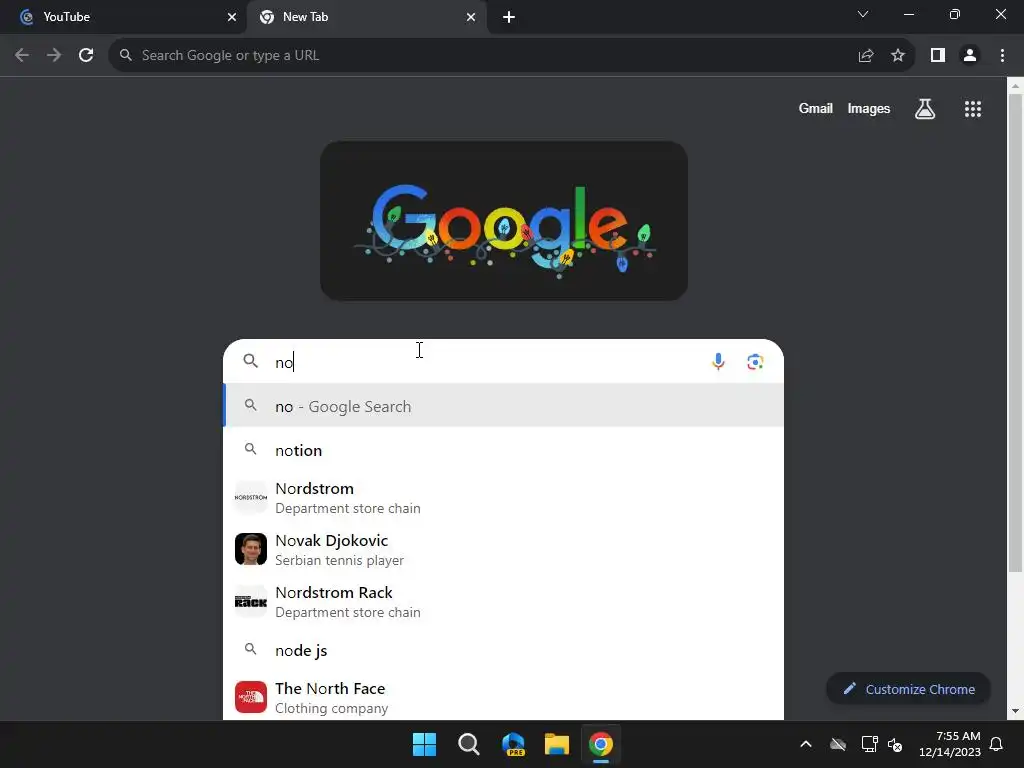The width and height of the screenshot is (1024, 768).
Task: Open network status tray icon
Action: coord(869,744)
